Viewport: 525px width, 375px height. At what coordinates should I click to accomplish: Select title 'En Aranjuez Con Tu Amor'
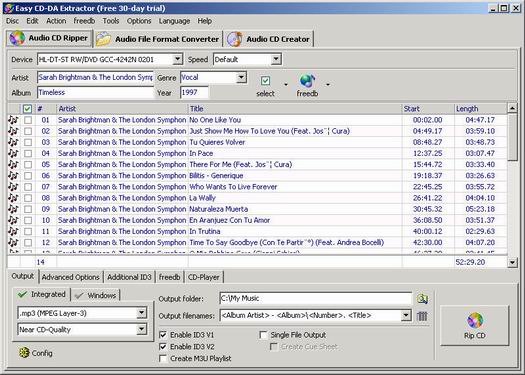point(230,220)
